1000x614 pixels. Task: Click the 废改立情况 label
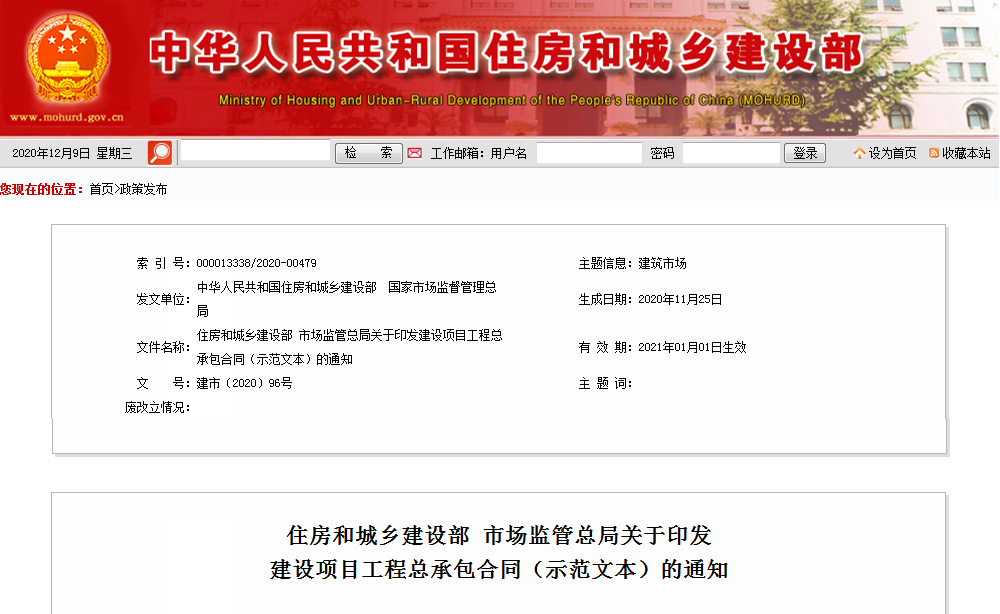click(x=157, y=407)
